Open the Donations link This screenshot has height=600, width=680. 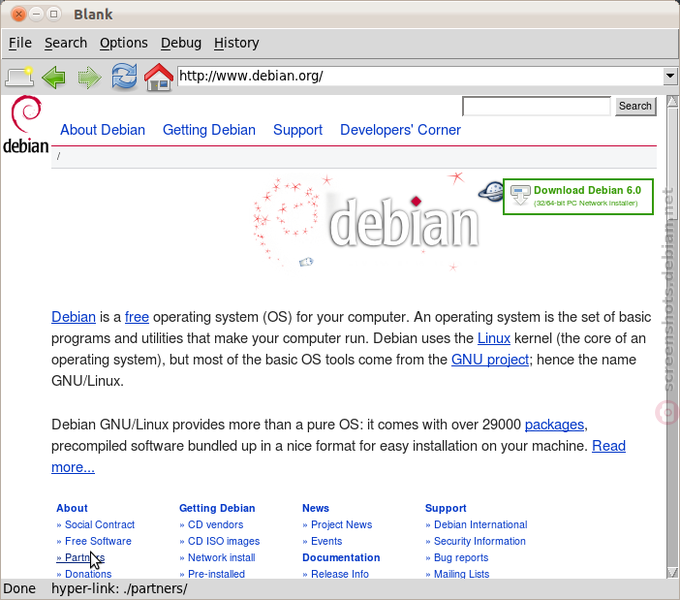[88, 574]
